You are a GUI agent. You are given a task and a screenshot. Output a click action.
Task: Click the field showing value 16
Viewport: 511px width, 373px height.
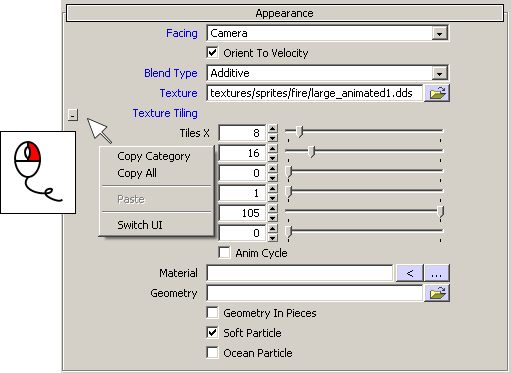coord(242,153)
